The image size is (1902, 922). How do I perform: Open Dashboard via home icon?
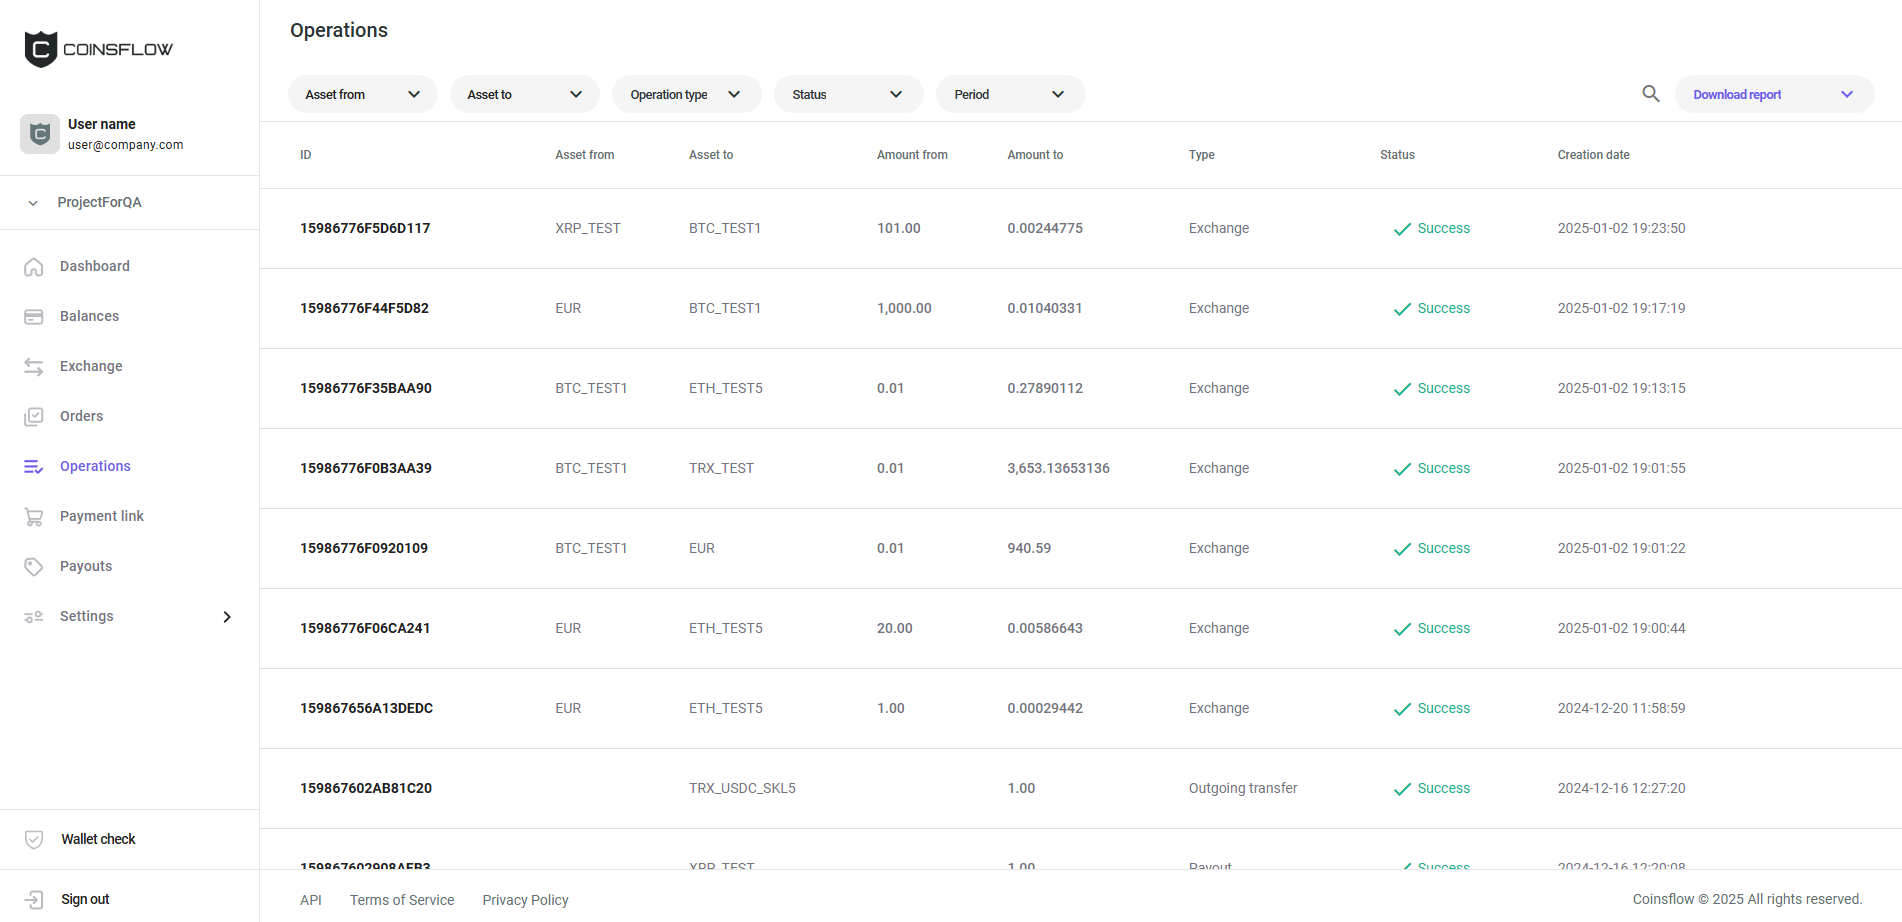(34, 266)
